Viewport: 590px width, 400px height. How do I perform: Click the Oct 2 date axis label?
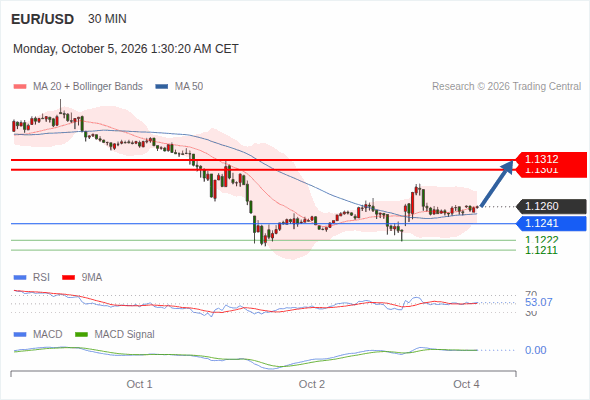click(x=312, y=384)
